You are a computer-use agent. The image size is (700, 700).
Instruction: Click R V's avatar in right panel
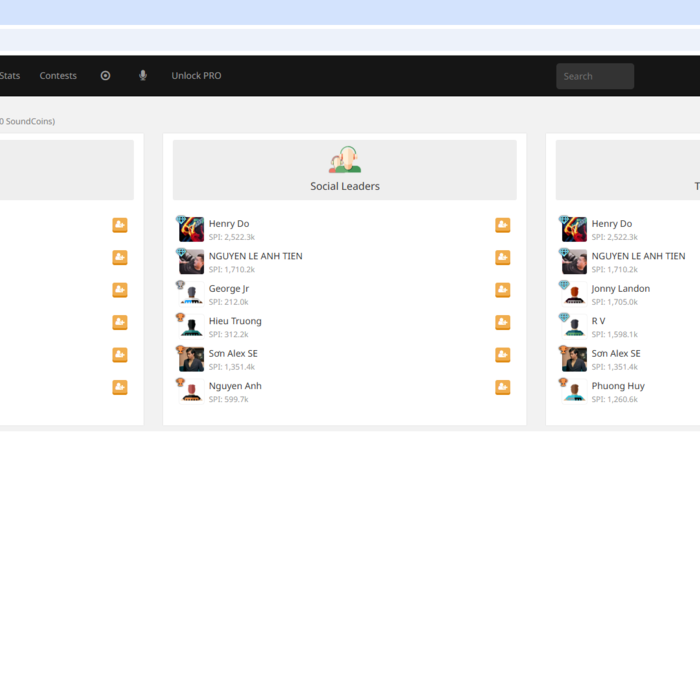574,326
